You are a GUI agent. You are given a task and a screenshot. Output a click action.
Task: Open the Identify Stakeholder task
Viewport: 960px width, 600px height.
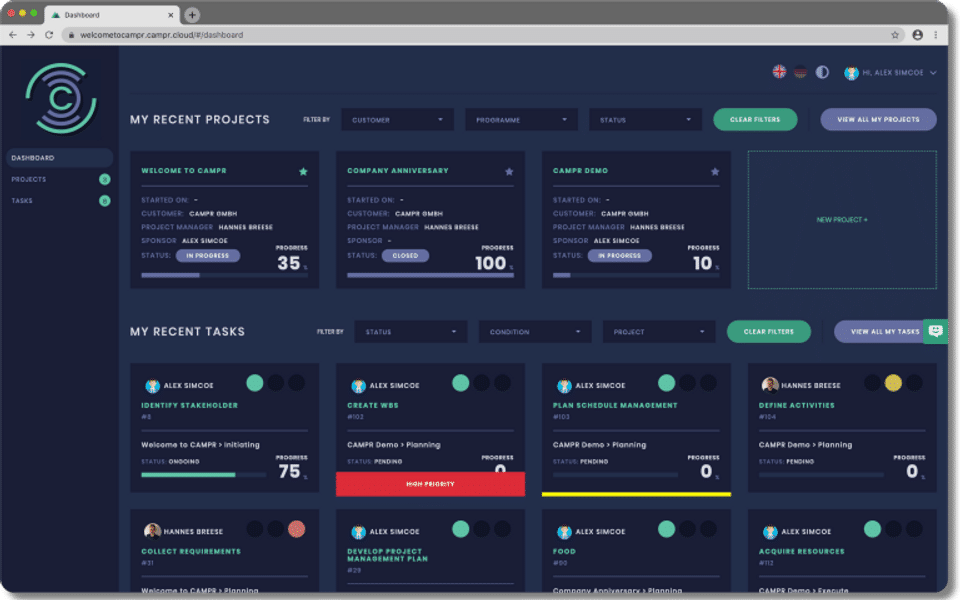189,405
